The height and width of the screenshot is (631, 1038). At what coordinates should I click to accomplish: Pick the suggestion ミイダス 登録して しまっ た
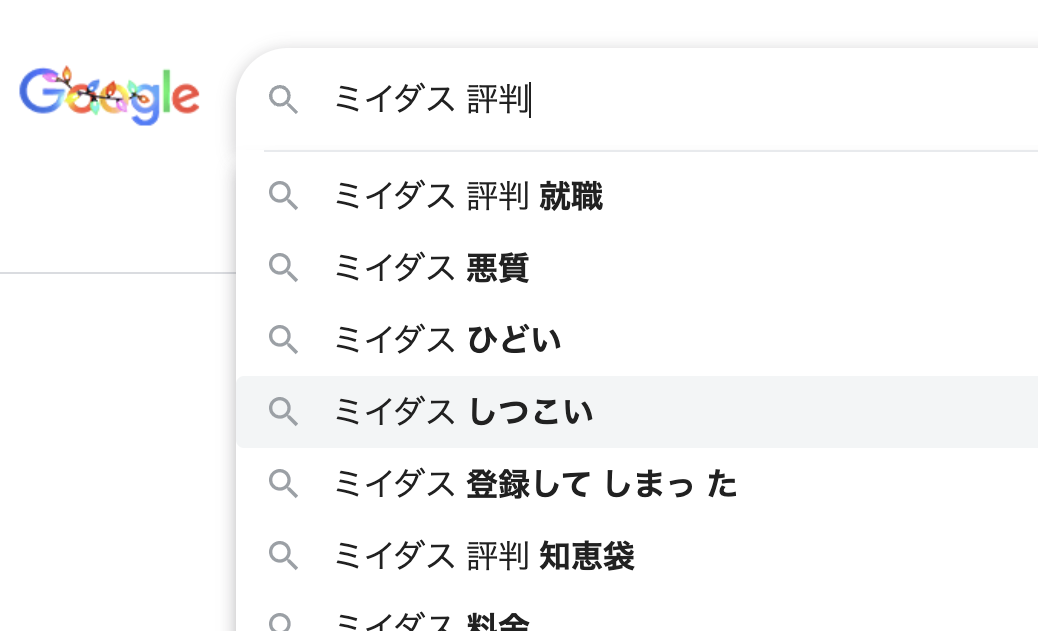pos(536,484)
